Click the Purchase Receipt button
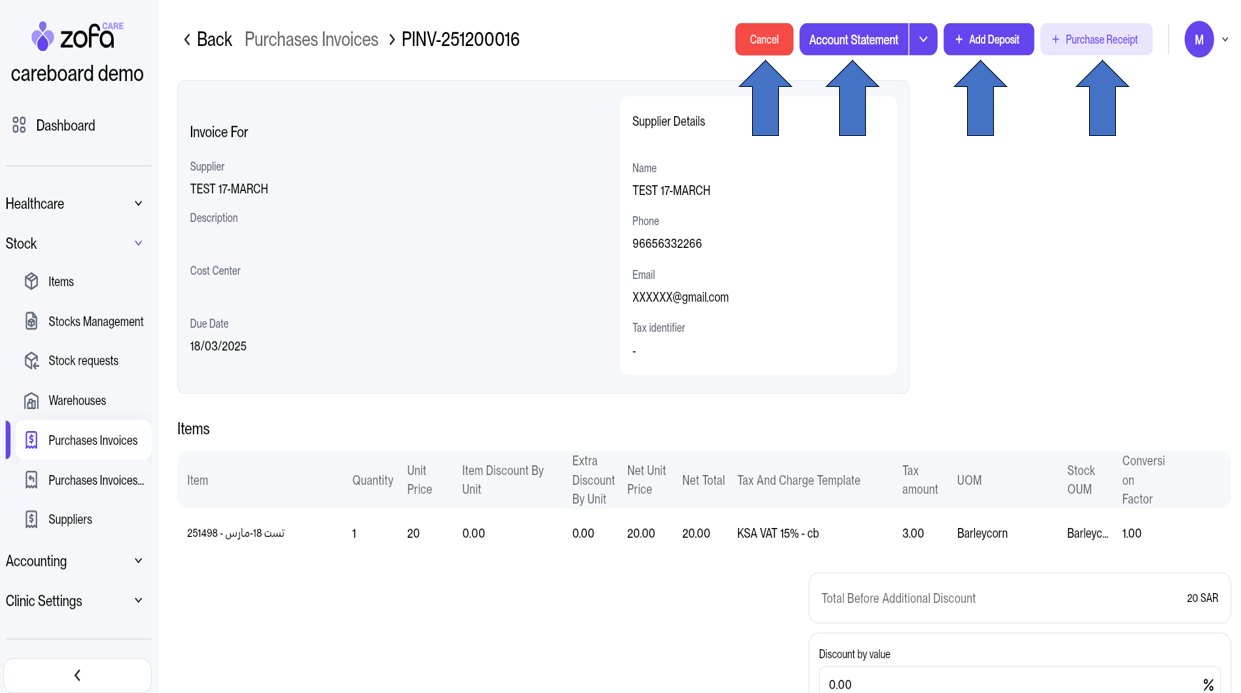 [1095, 40]
